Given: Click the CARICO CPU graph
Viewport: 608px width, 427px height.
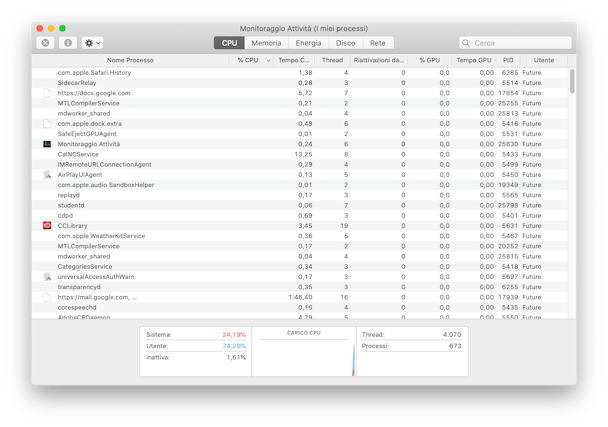Looking at the screenshot, I should pyautogui.click(x=304, y=352).
